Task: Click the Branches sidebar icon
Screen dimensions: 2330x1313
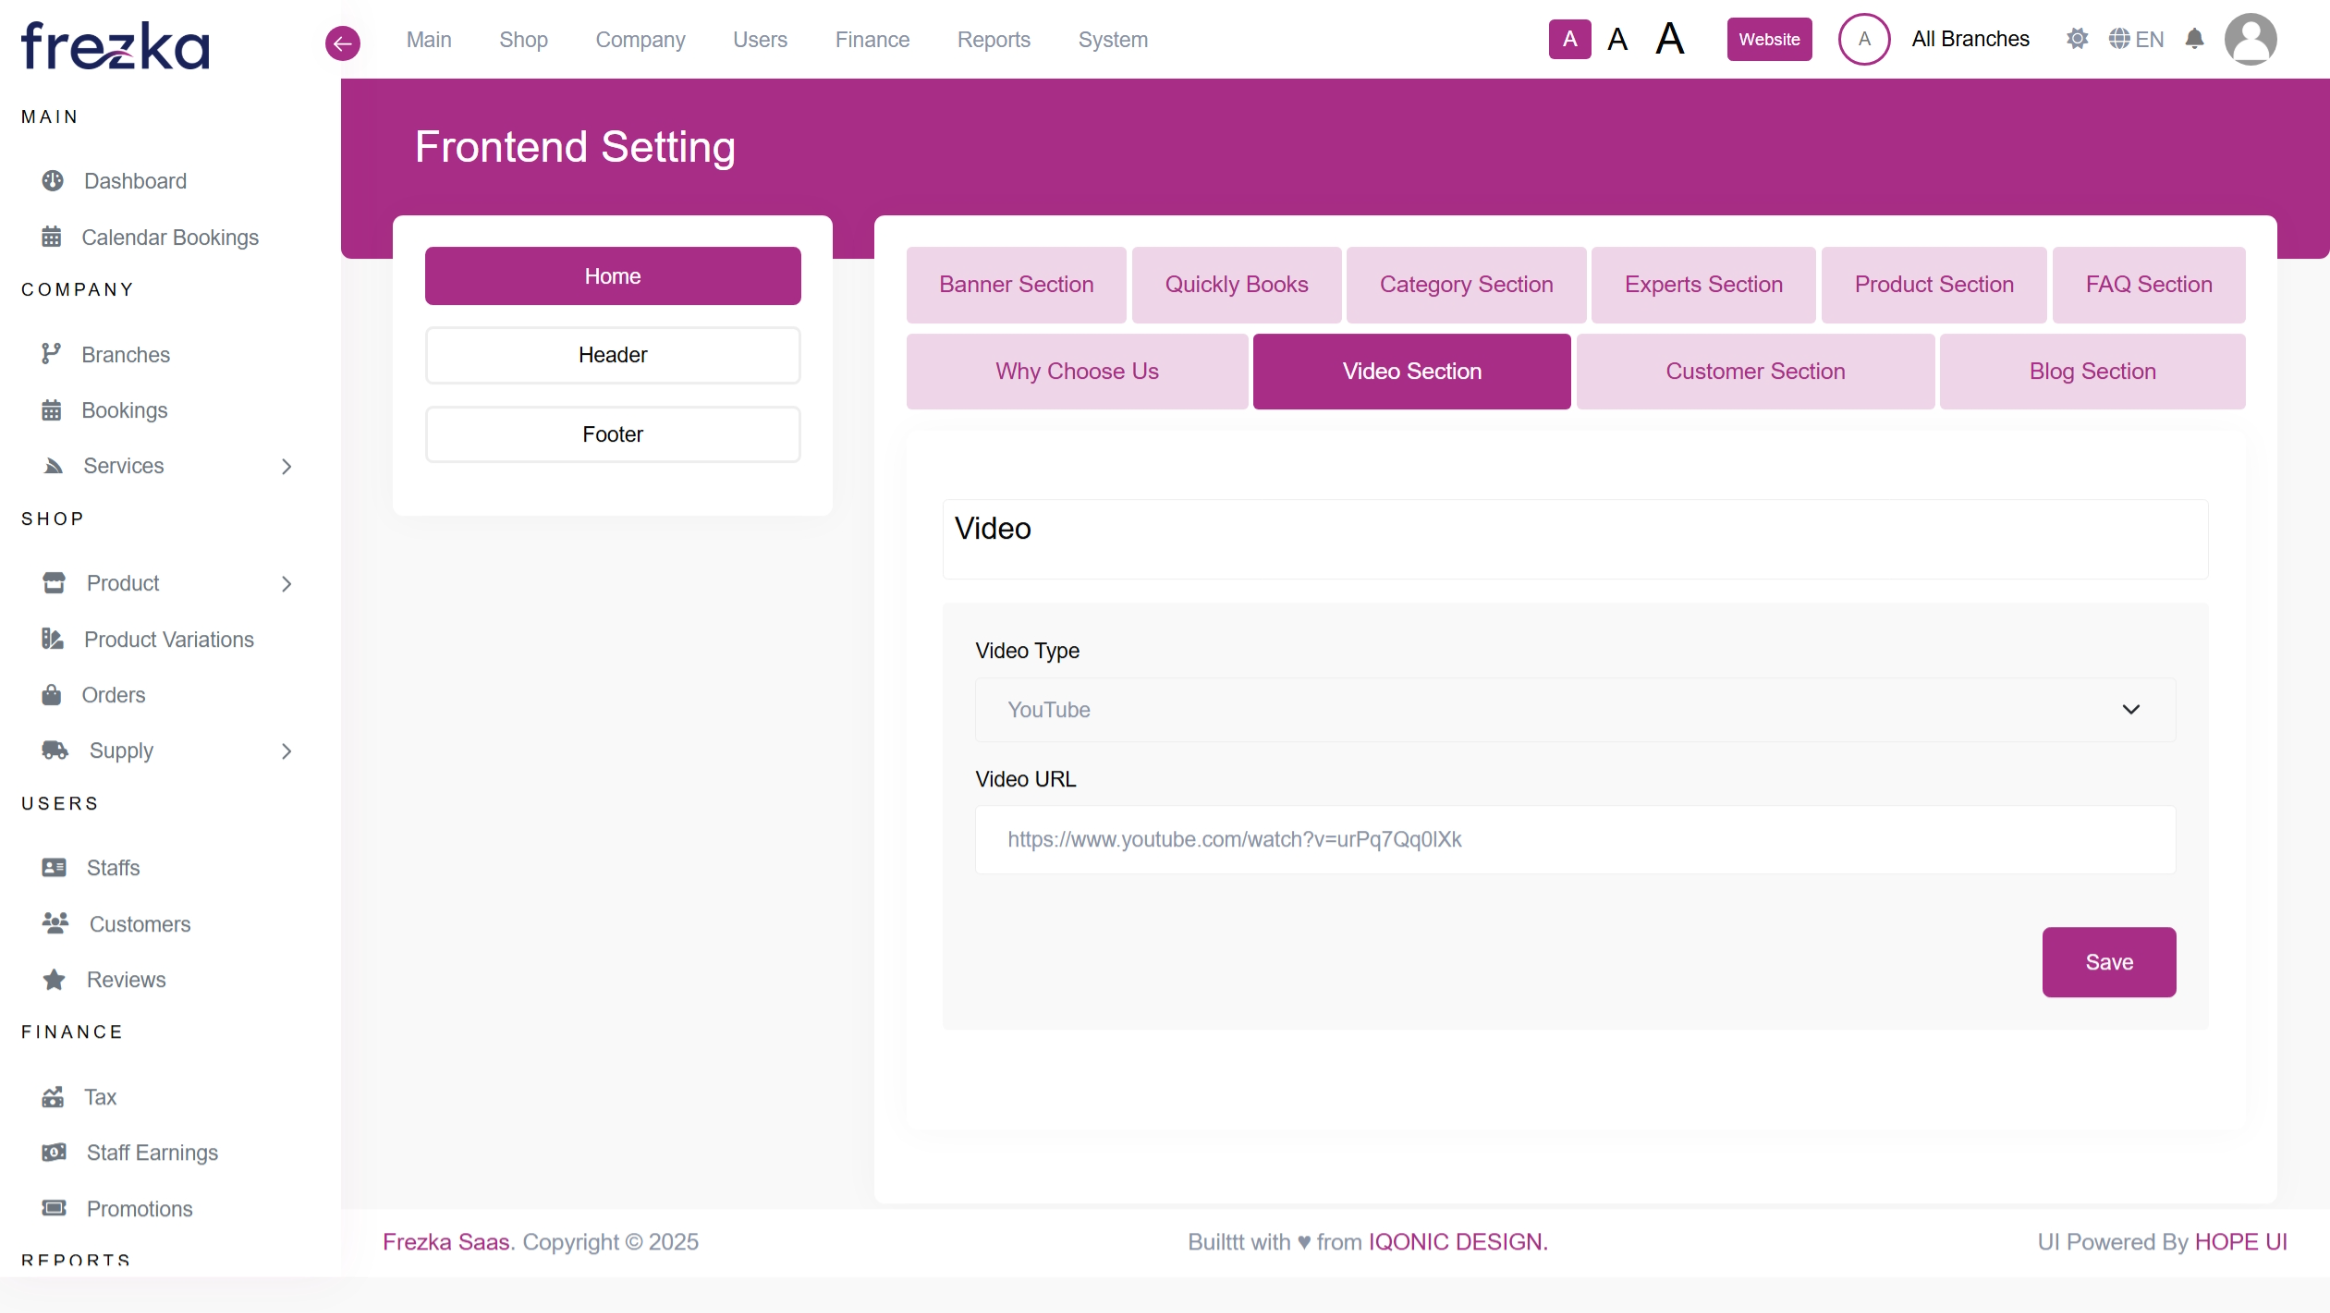Action: [x=51, y=354]
